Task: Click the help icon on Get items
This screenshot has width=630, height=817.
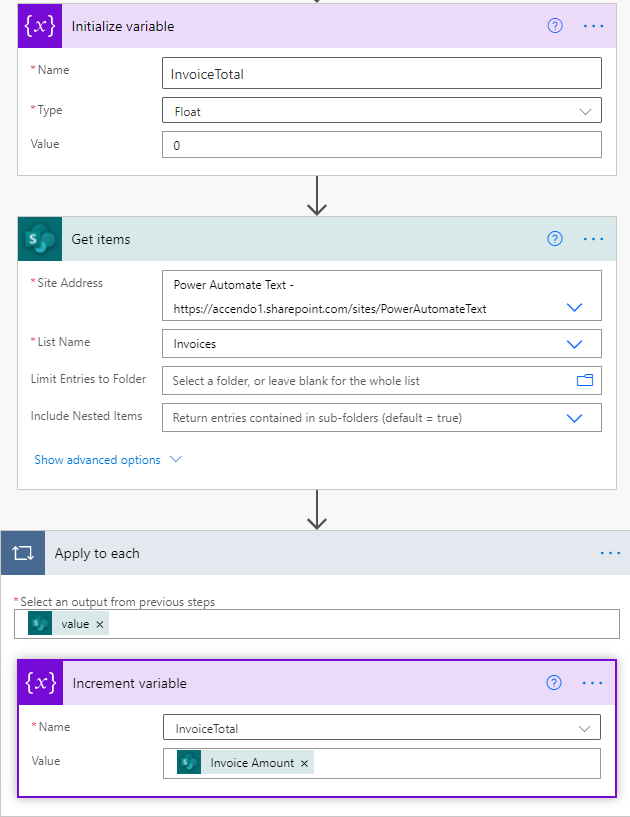Action: (x=555, y=238)
